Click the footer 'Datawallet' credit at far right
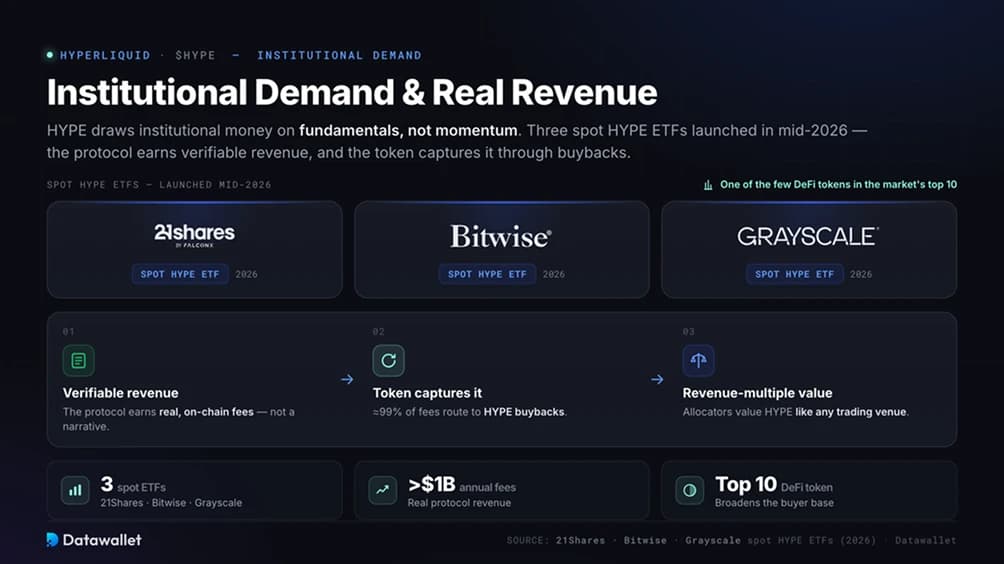The width and height of the screenshot is (1004, 564). pos(925,540)
